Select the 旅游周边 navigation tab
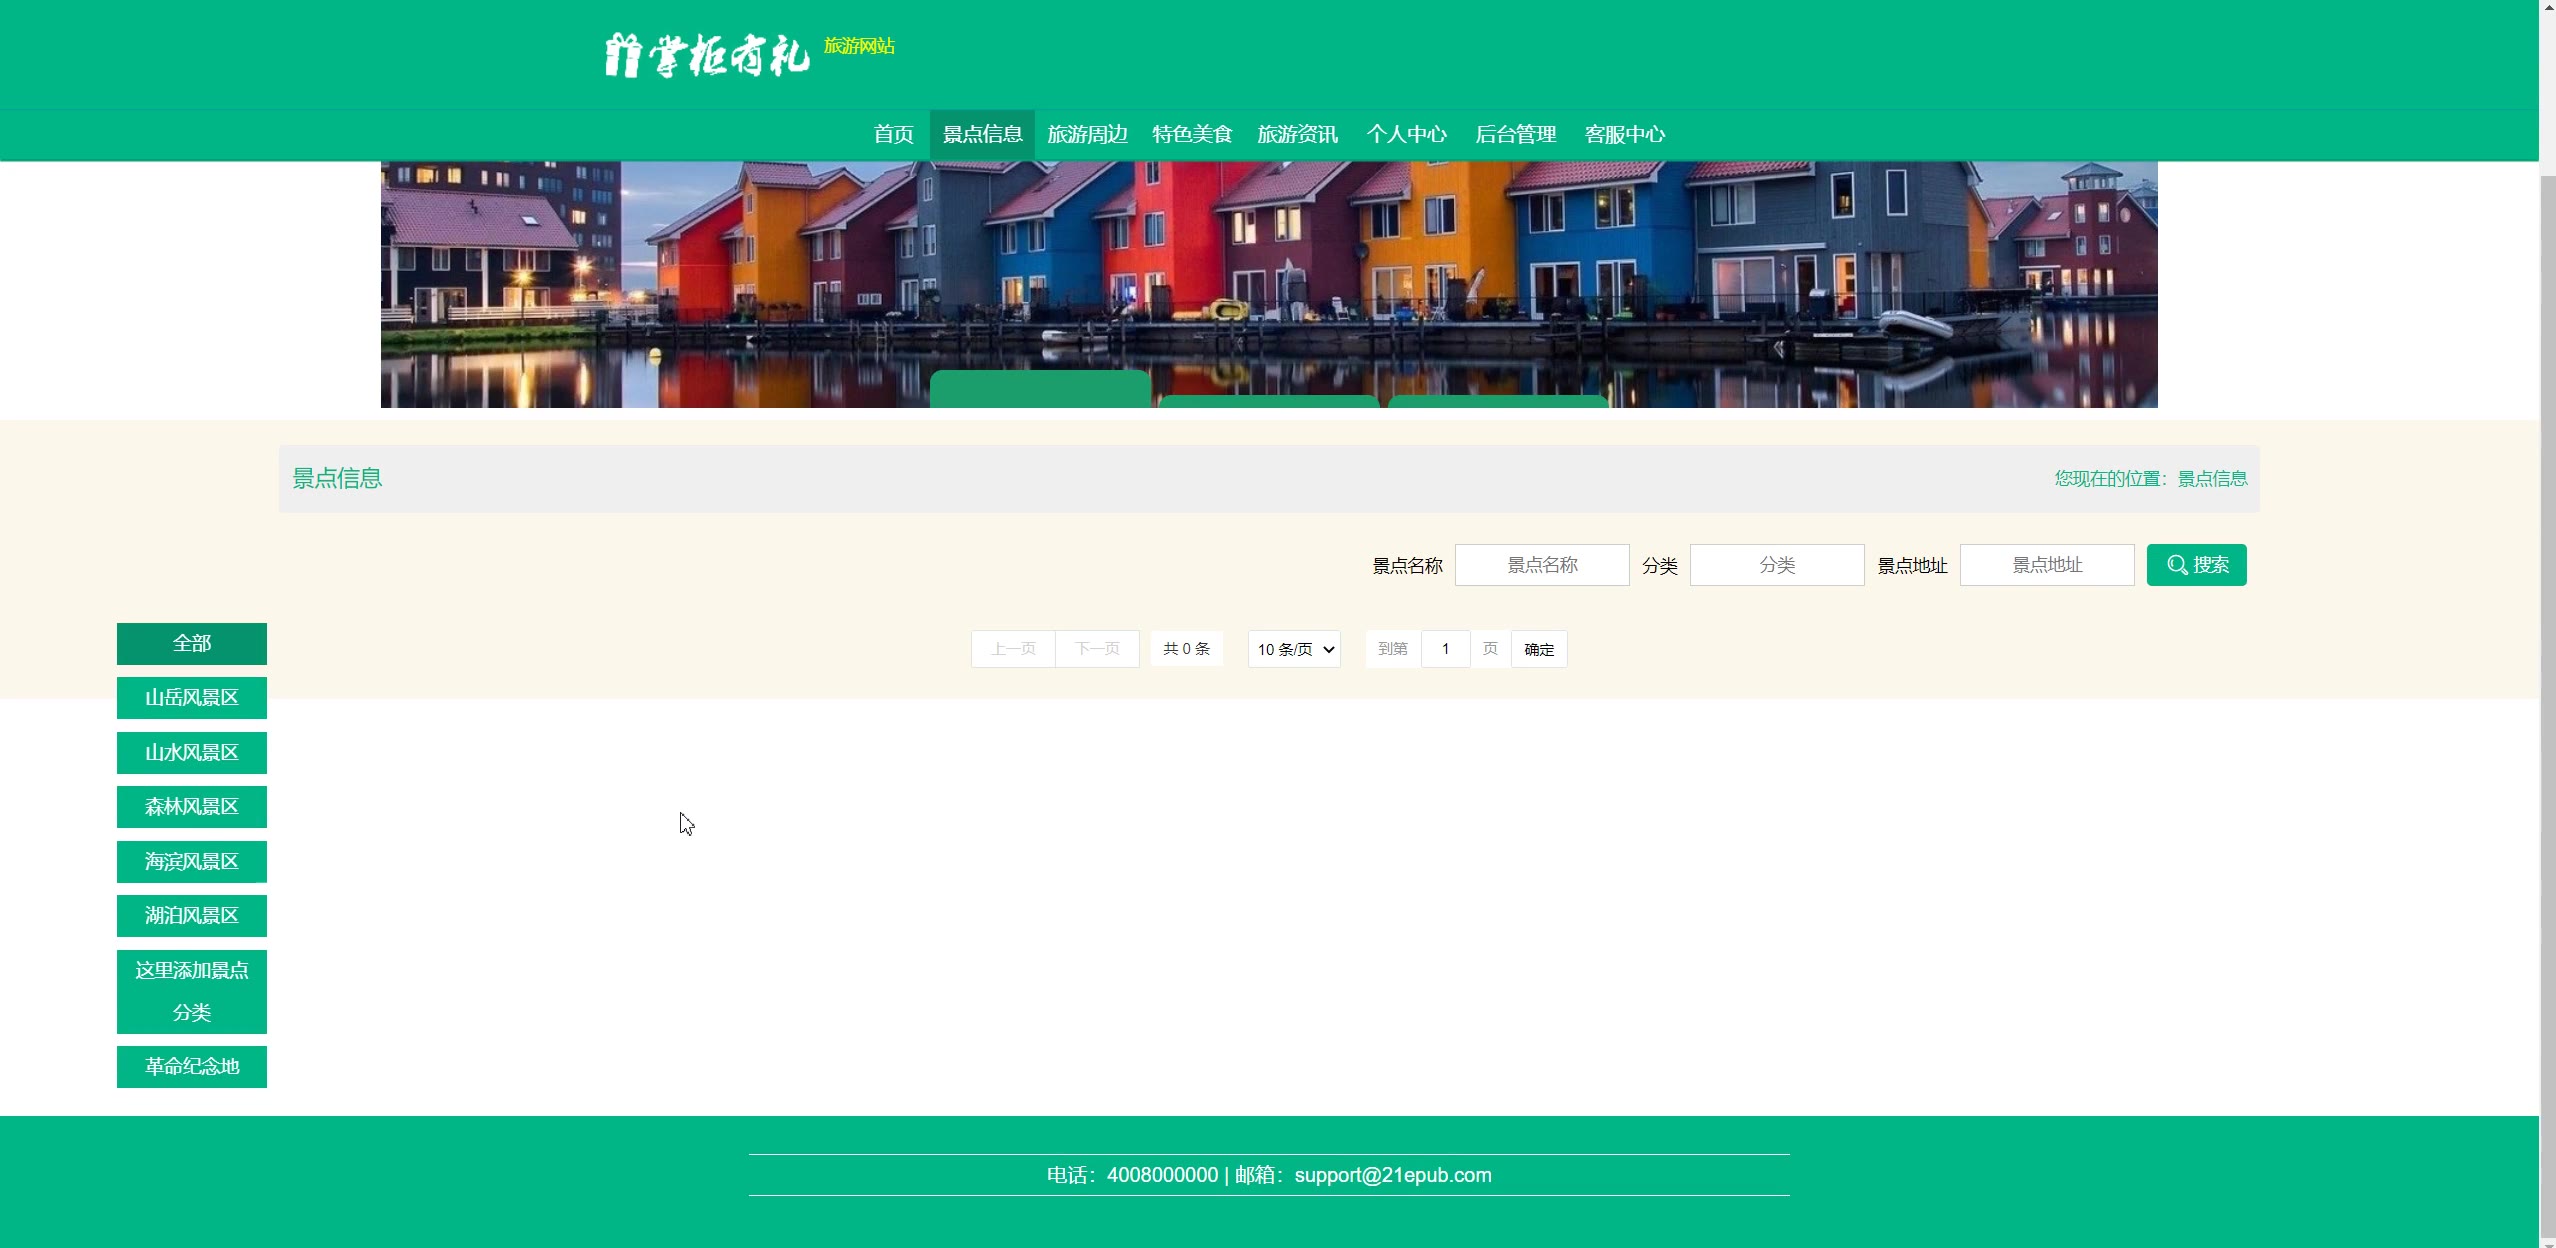Screen dimensions: 2556x1248 (x=1087, y=134)
